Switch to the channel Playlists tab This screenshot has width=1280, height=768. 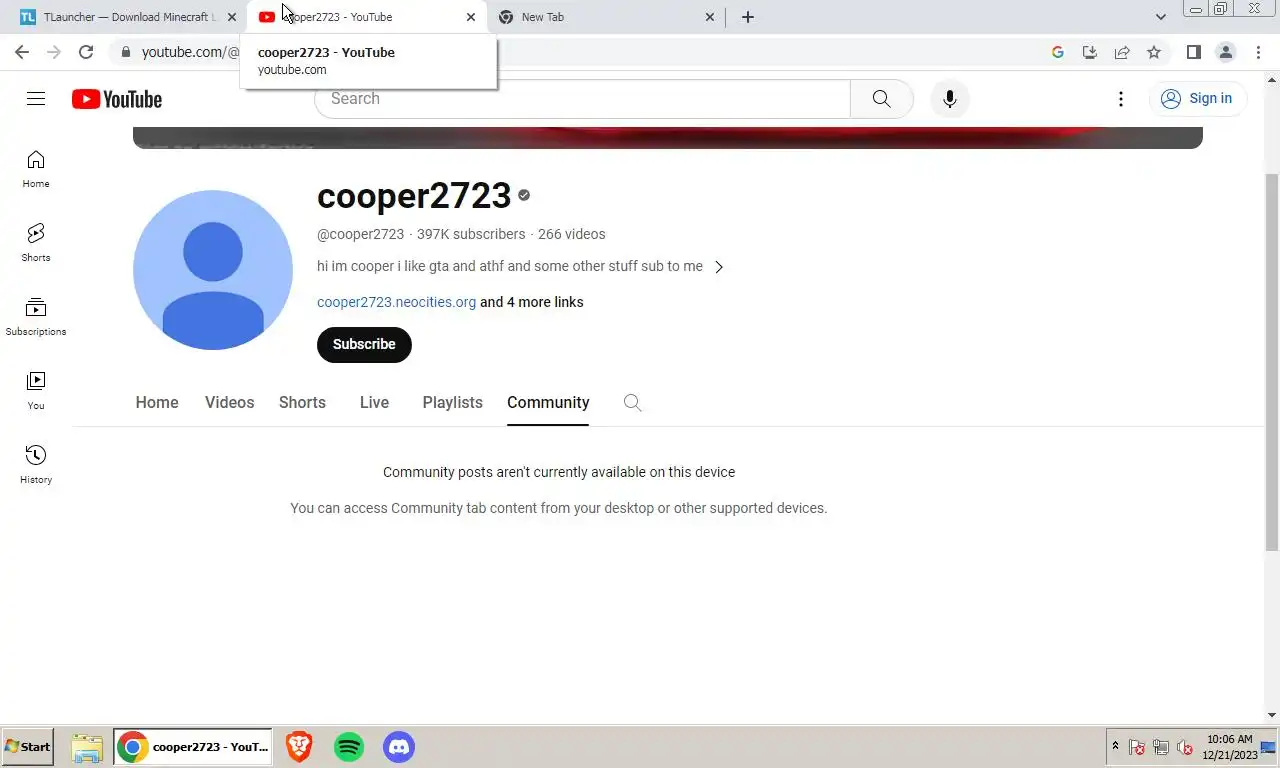click(x=452, y=402)
